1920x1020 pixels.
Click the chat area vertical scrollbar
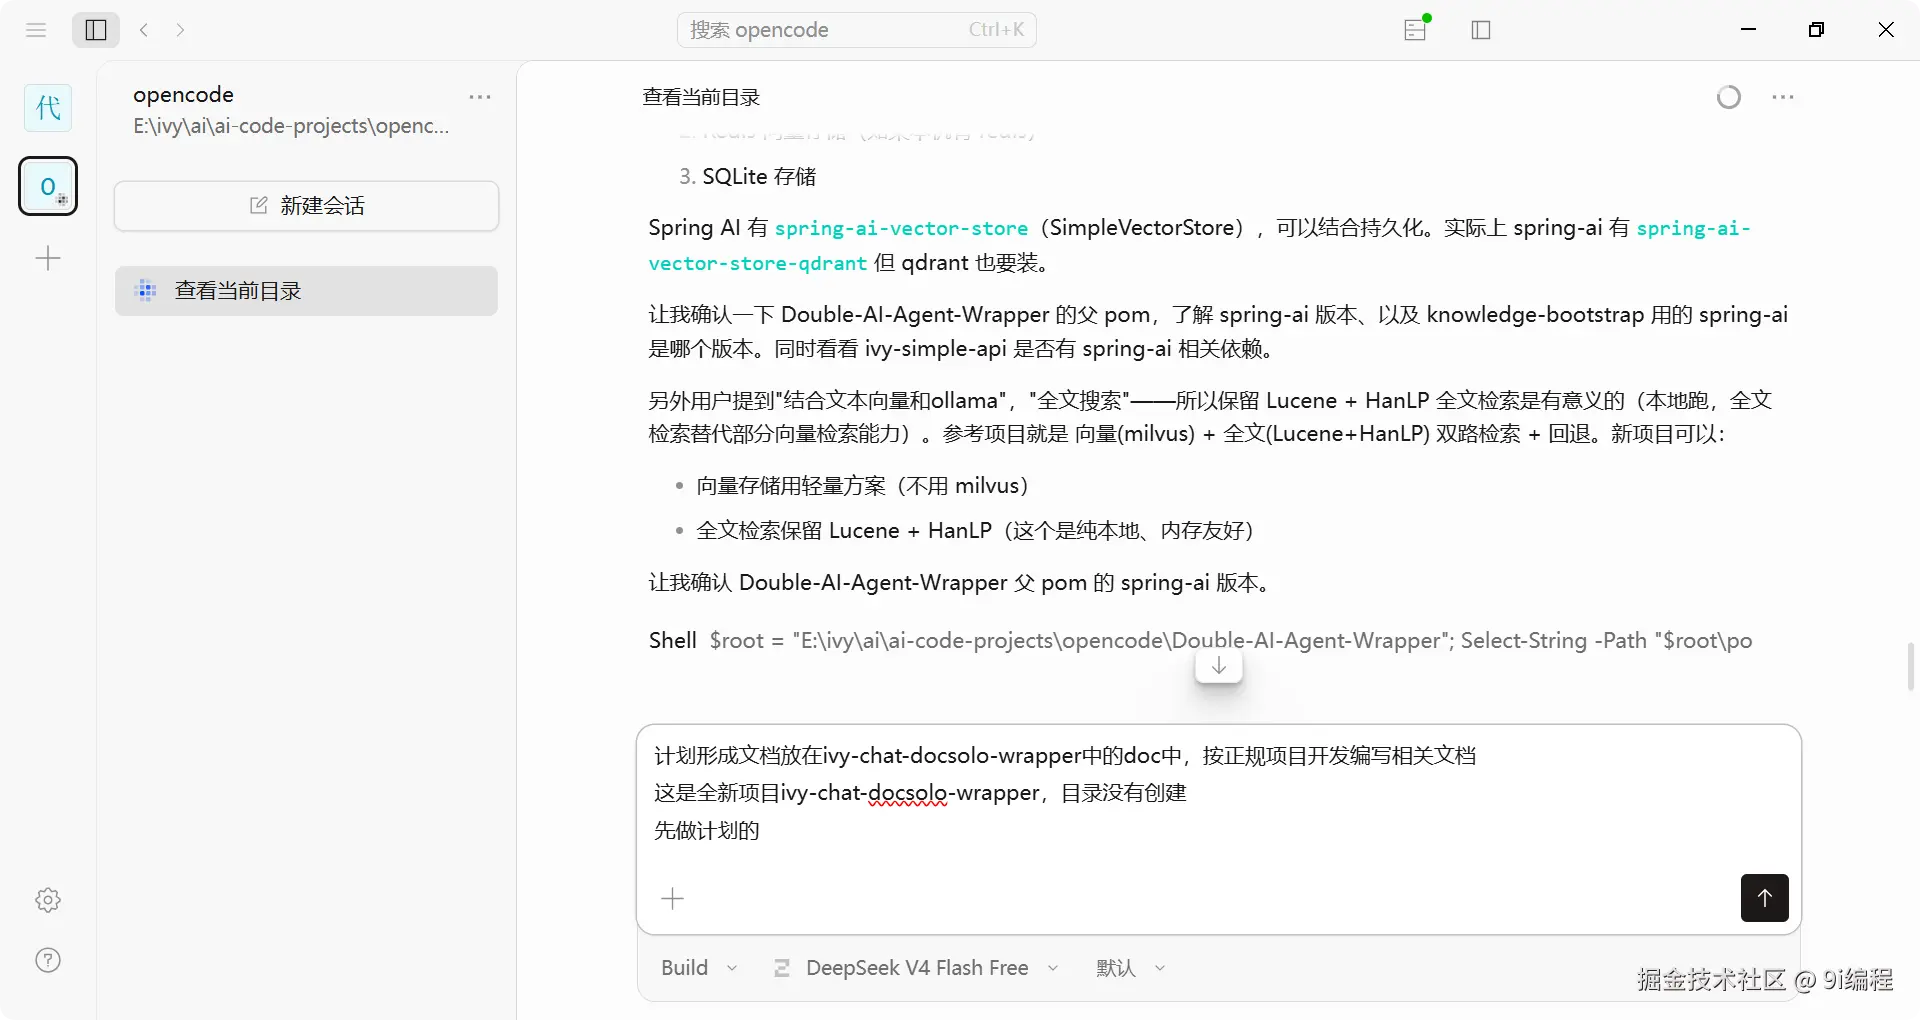1911,666
